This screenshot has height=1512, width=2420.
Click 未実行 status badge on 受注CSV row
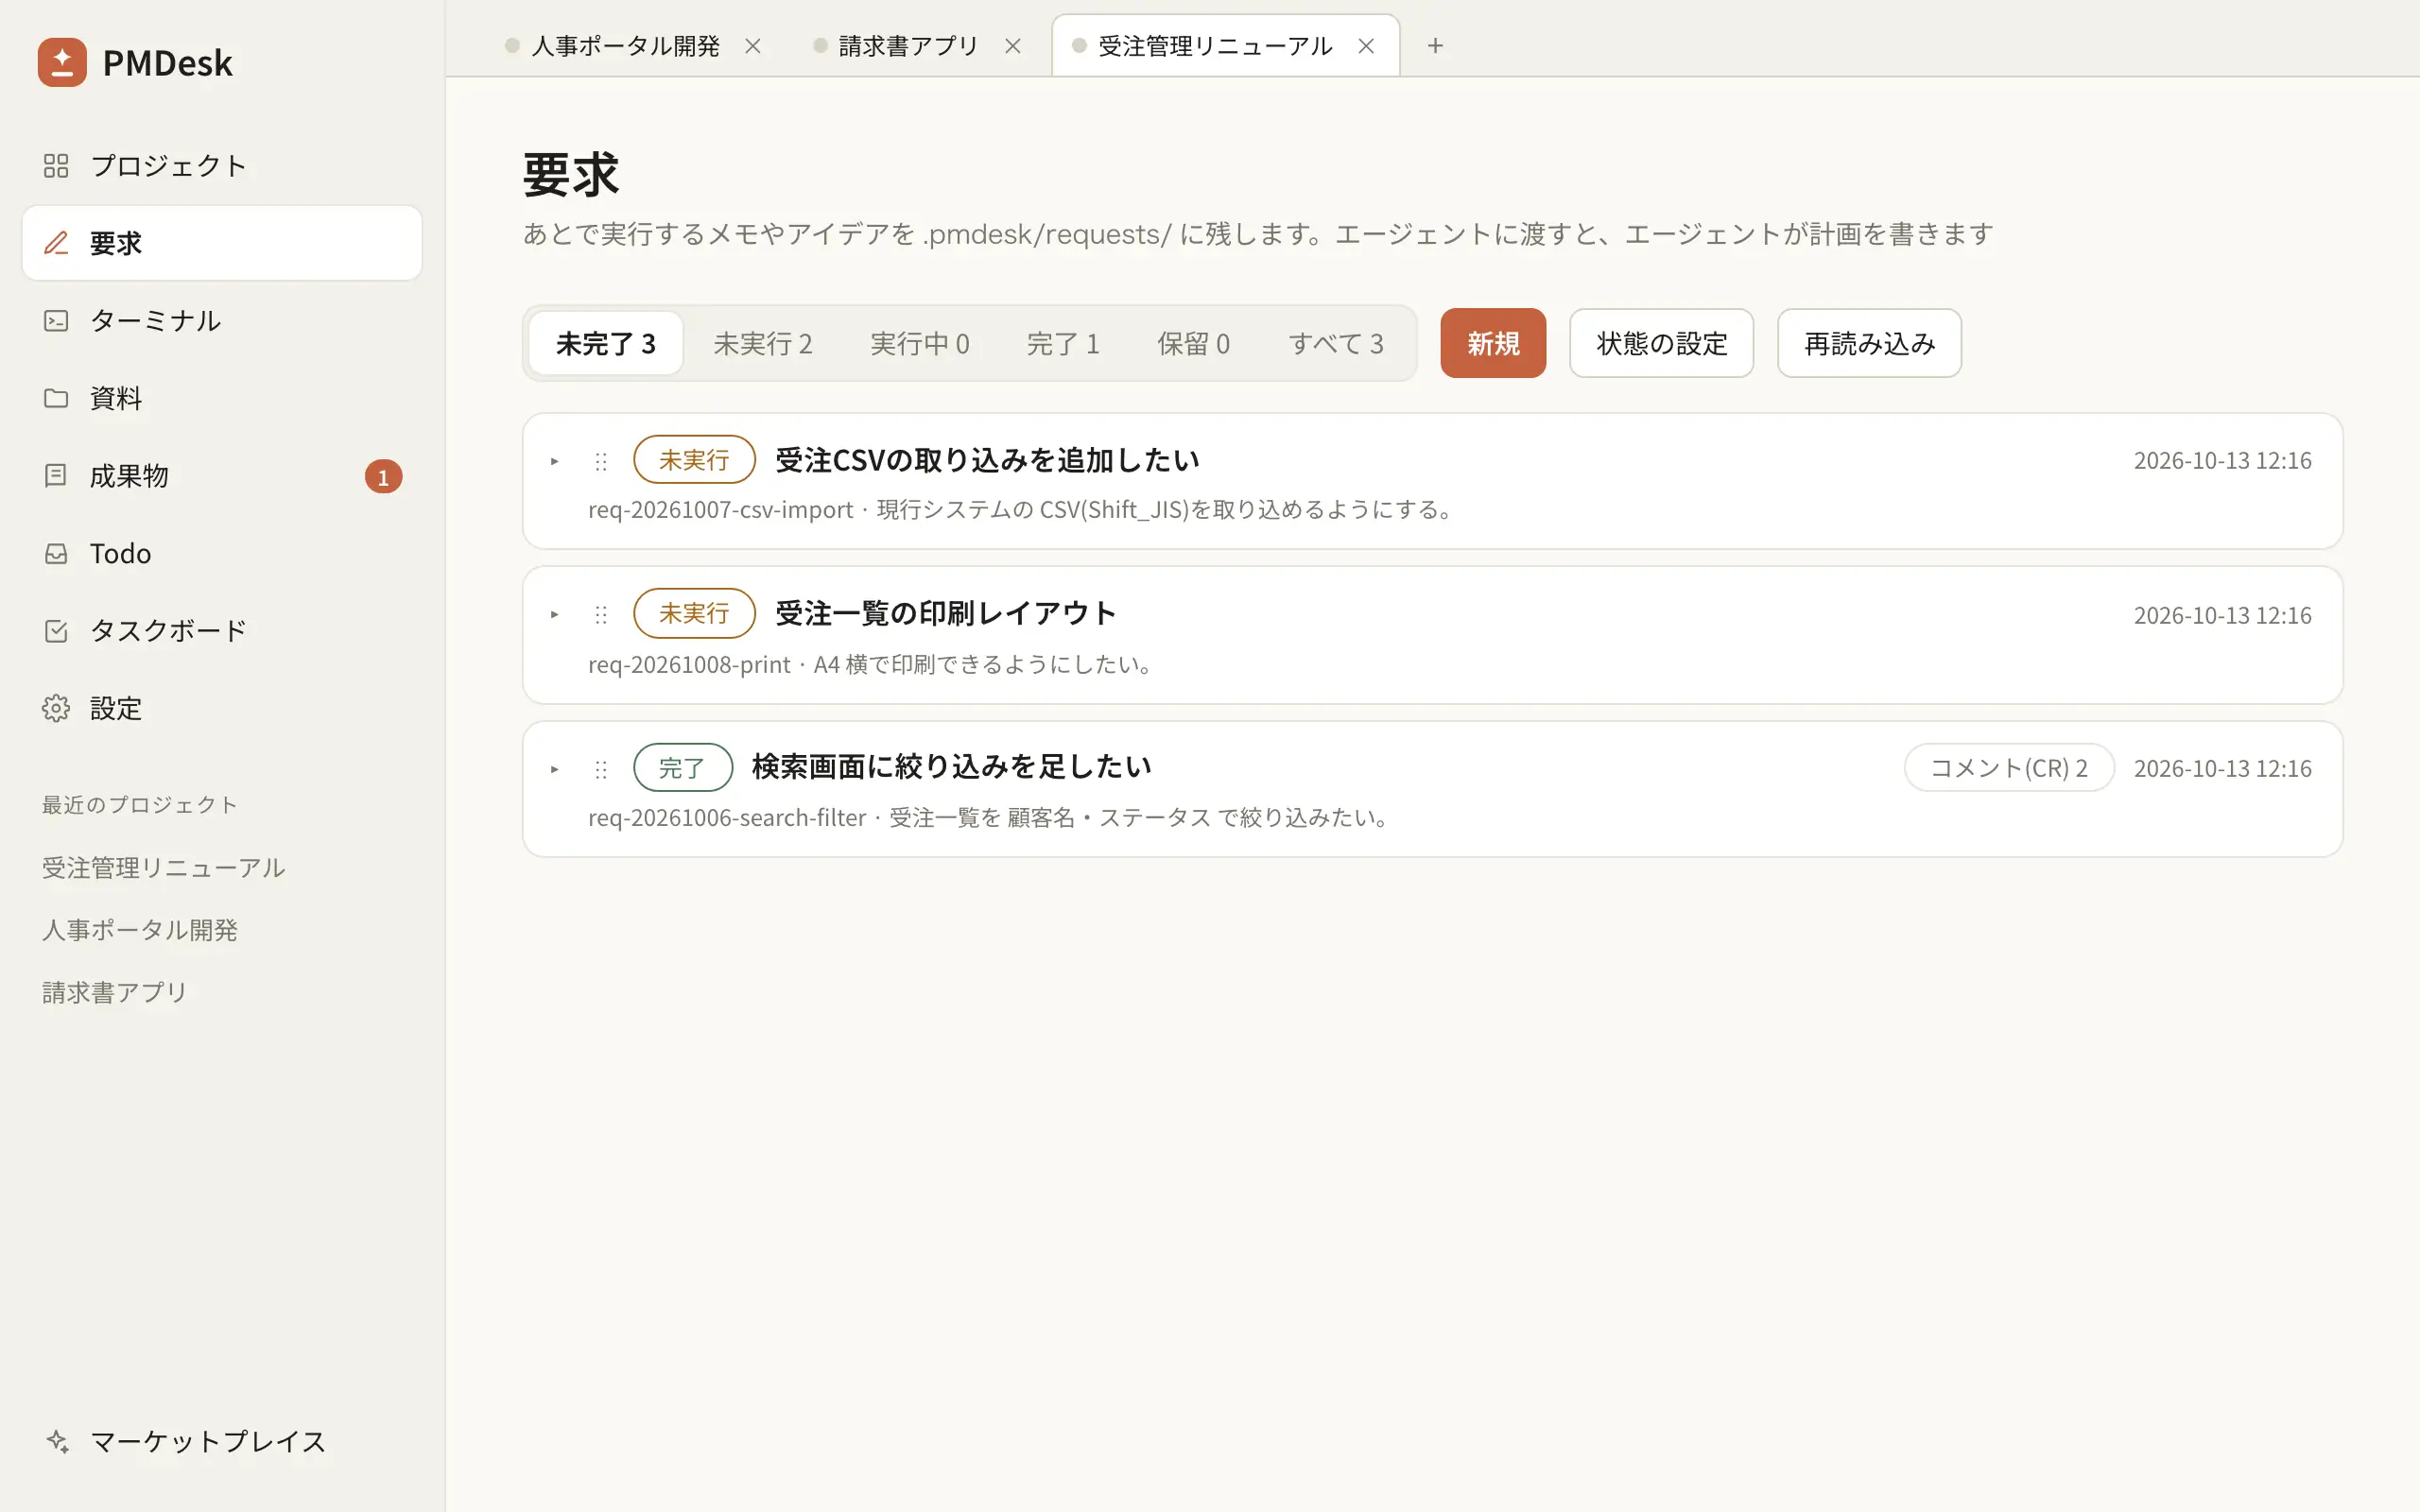pyautogui.click(x=694, y=460)
